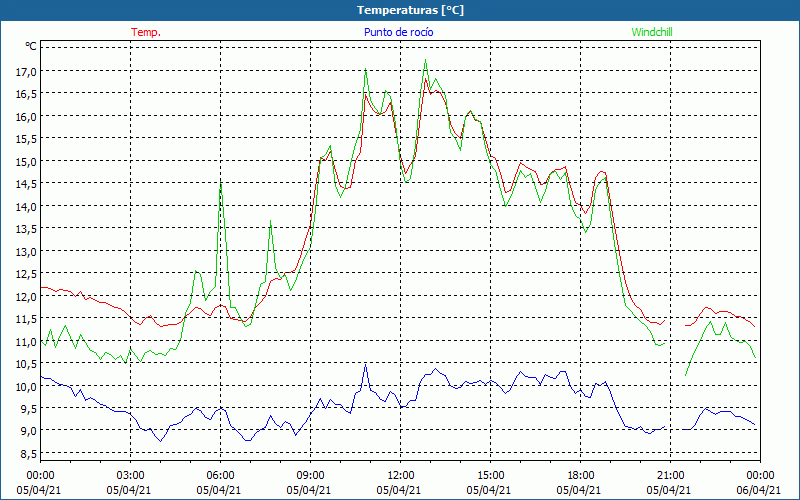Click the 16,0 y-axis value
800x500 pixels.
click(26, 116)
